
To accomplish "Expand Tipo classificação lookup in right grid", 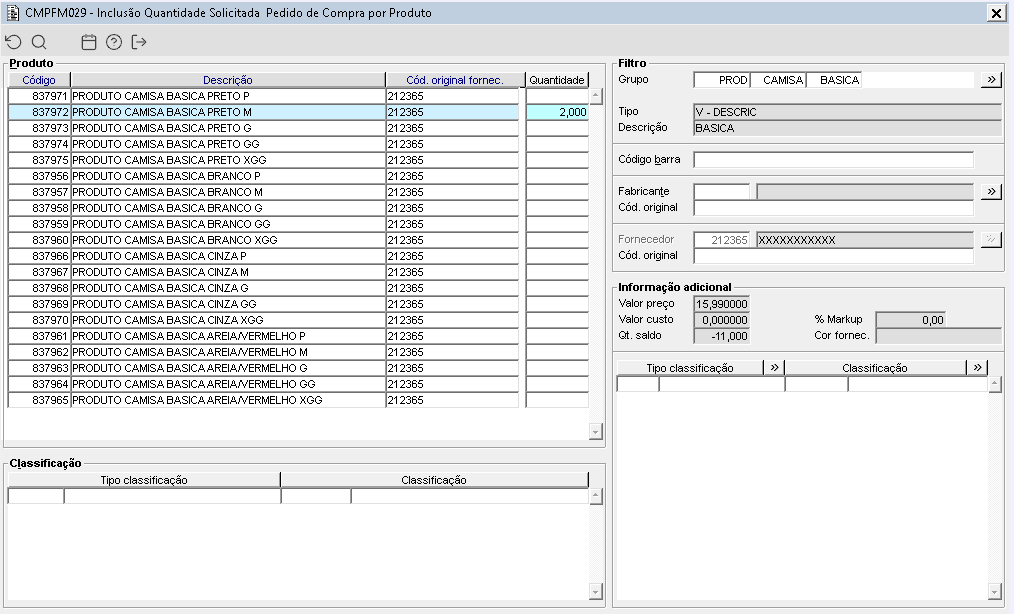I will [774, 367].
